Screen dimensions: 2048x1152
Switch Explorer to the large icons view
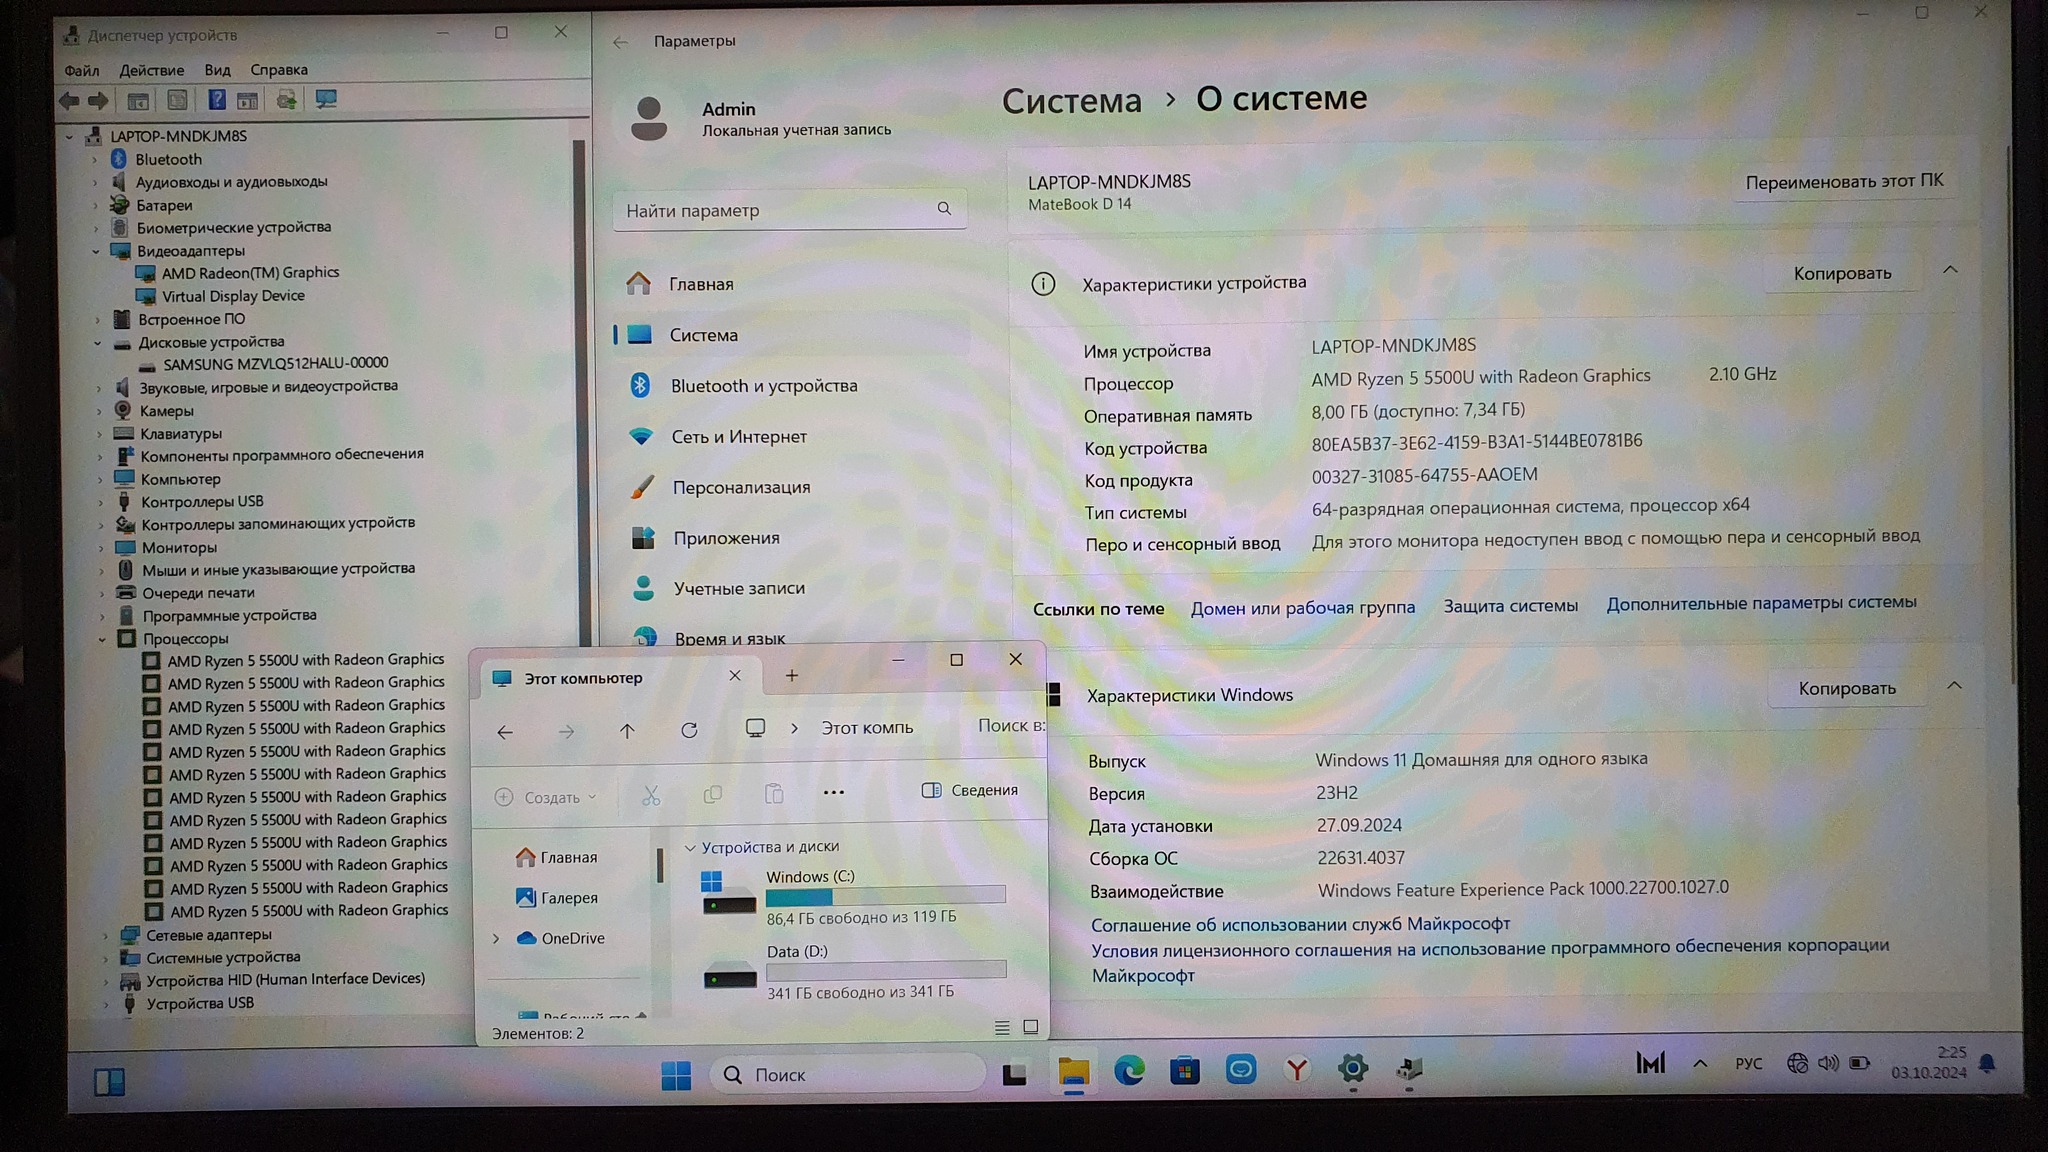(1031, 1027)
